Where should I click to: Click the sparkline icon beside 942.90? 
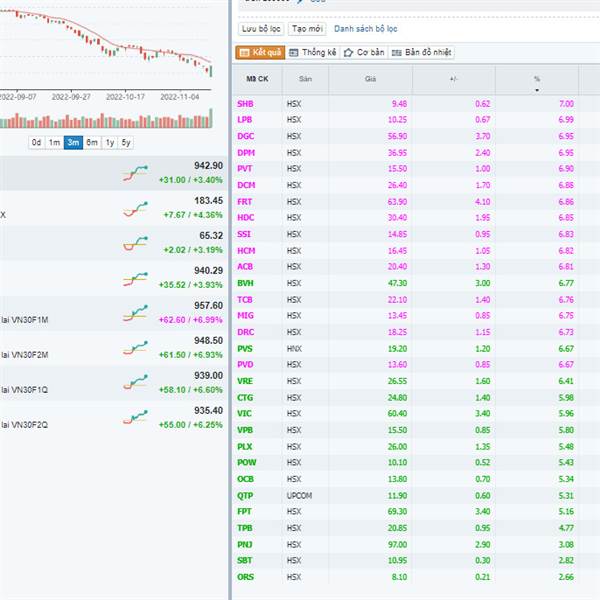point(135,173)
